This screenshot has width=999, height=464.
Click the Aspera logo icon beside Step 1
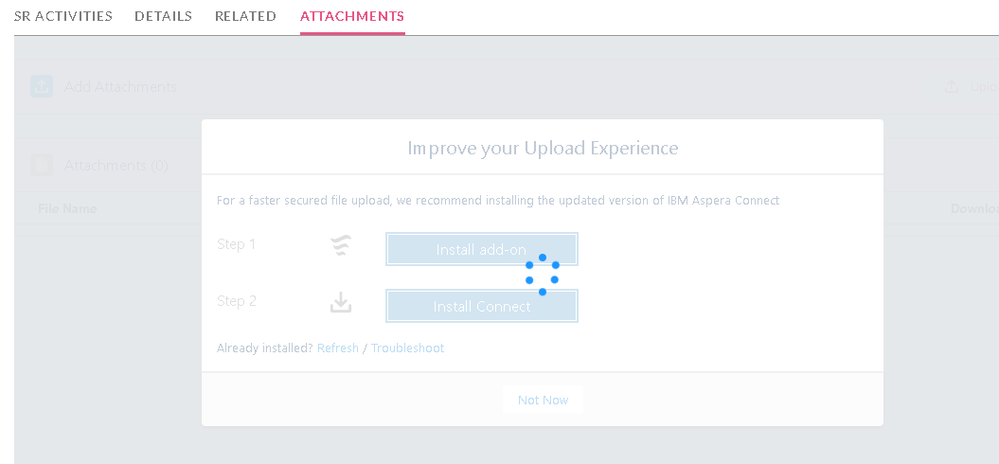(341, 245)
